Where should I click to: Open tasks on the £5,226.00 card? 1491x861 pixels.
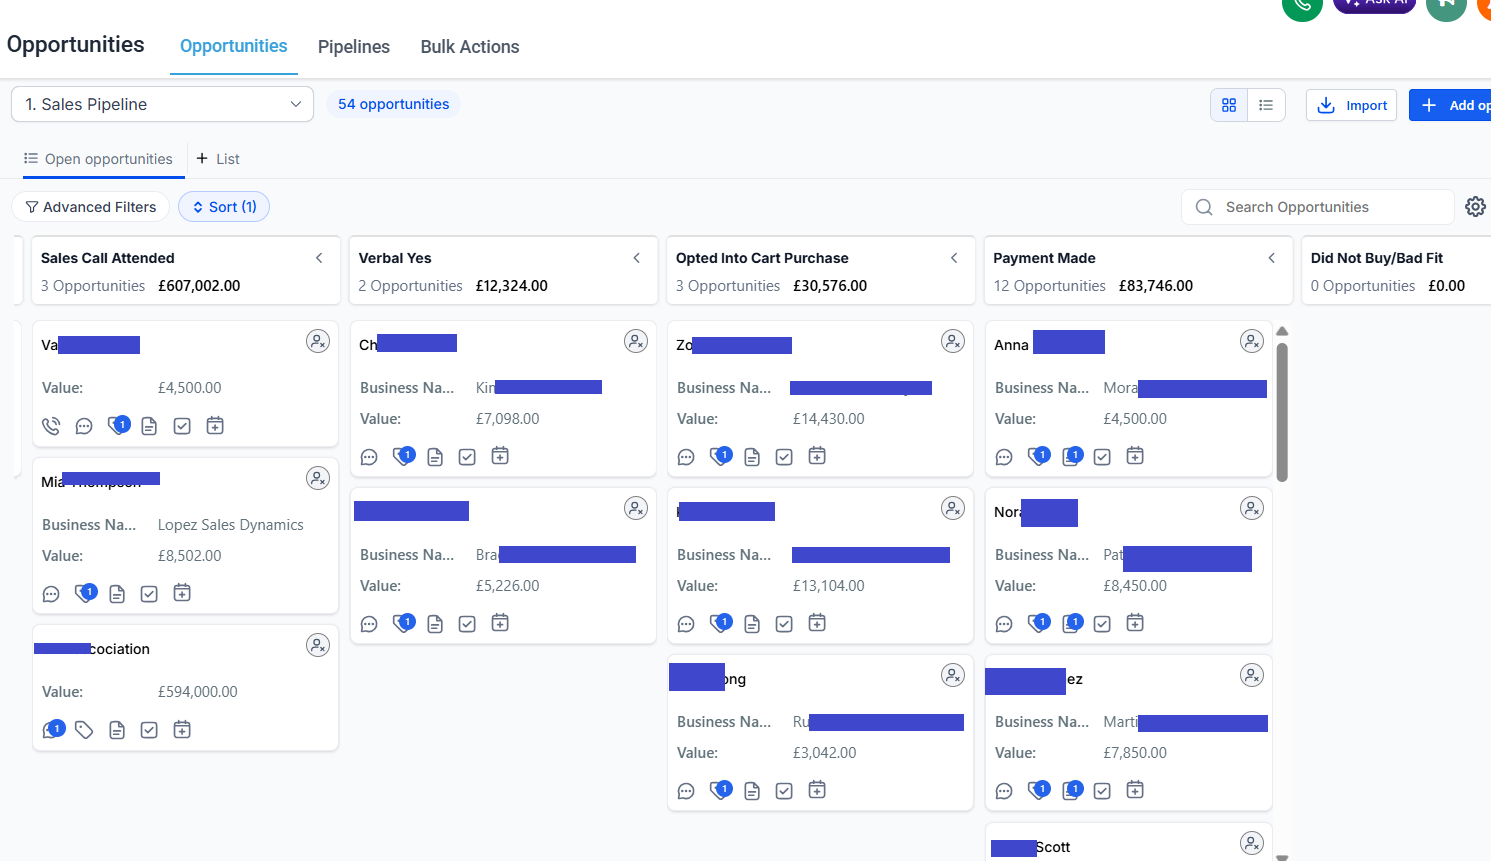[x=467, y=624]
